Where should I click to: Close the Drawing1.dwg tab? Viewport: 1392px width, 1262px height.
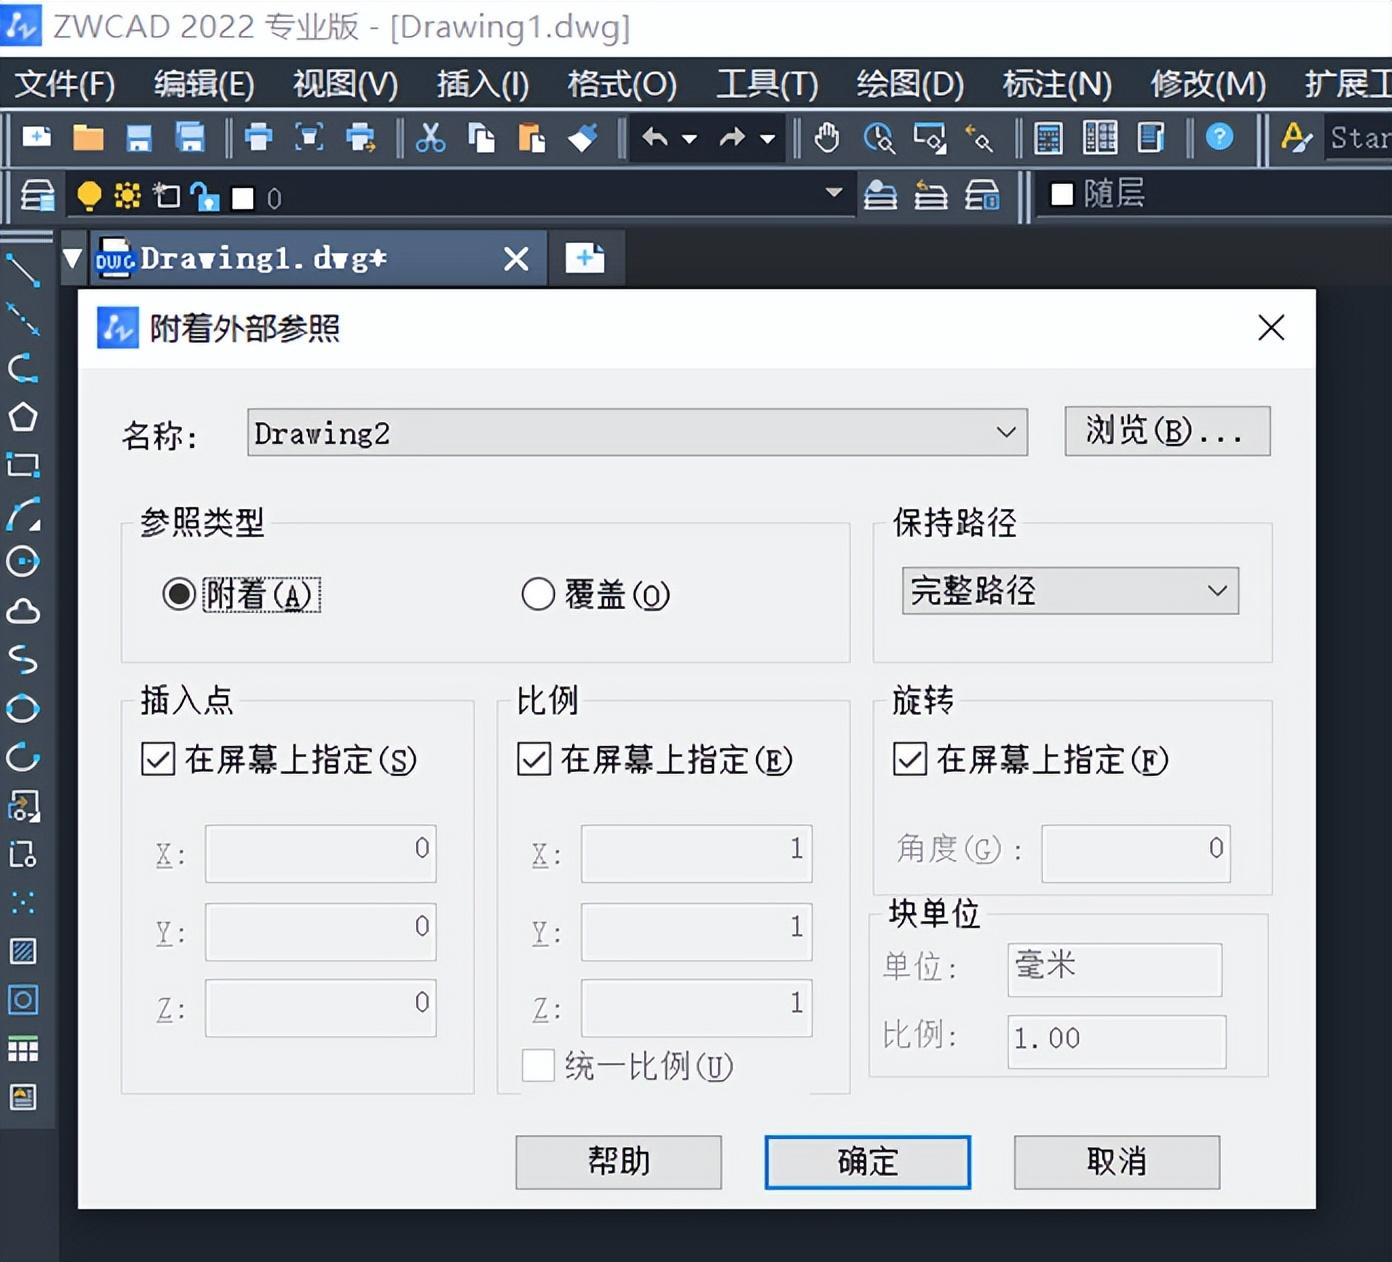click(x=516, y=259)
